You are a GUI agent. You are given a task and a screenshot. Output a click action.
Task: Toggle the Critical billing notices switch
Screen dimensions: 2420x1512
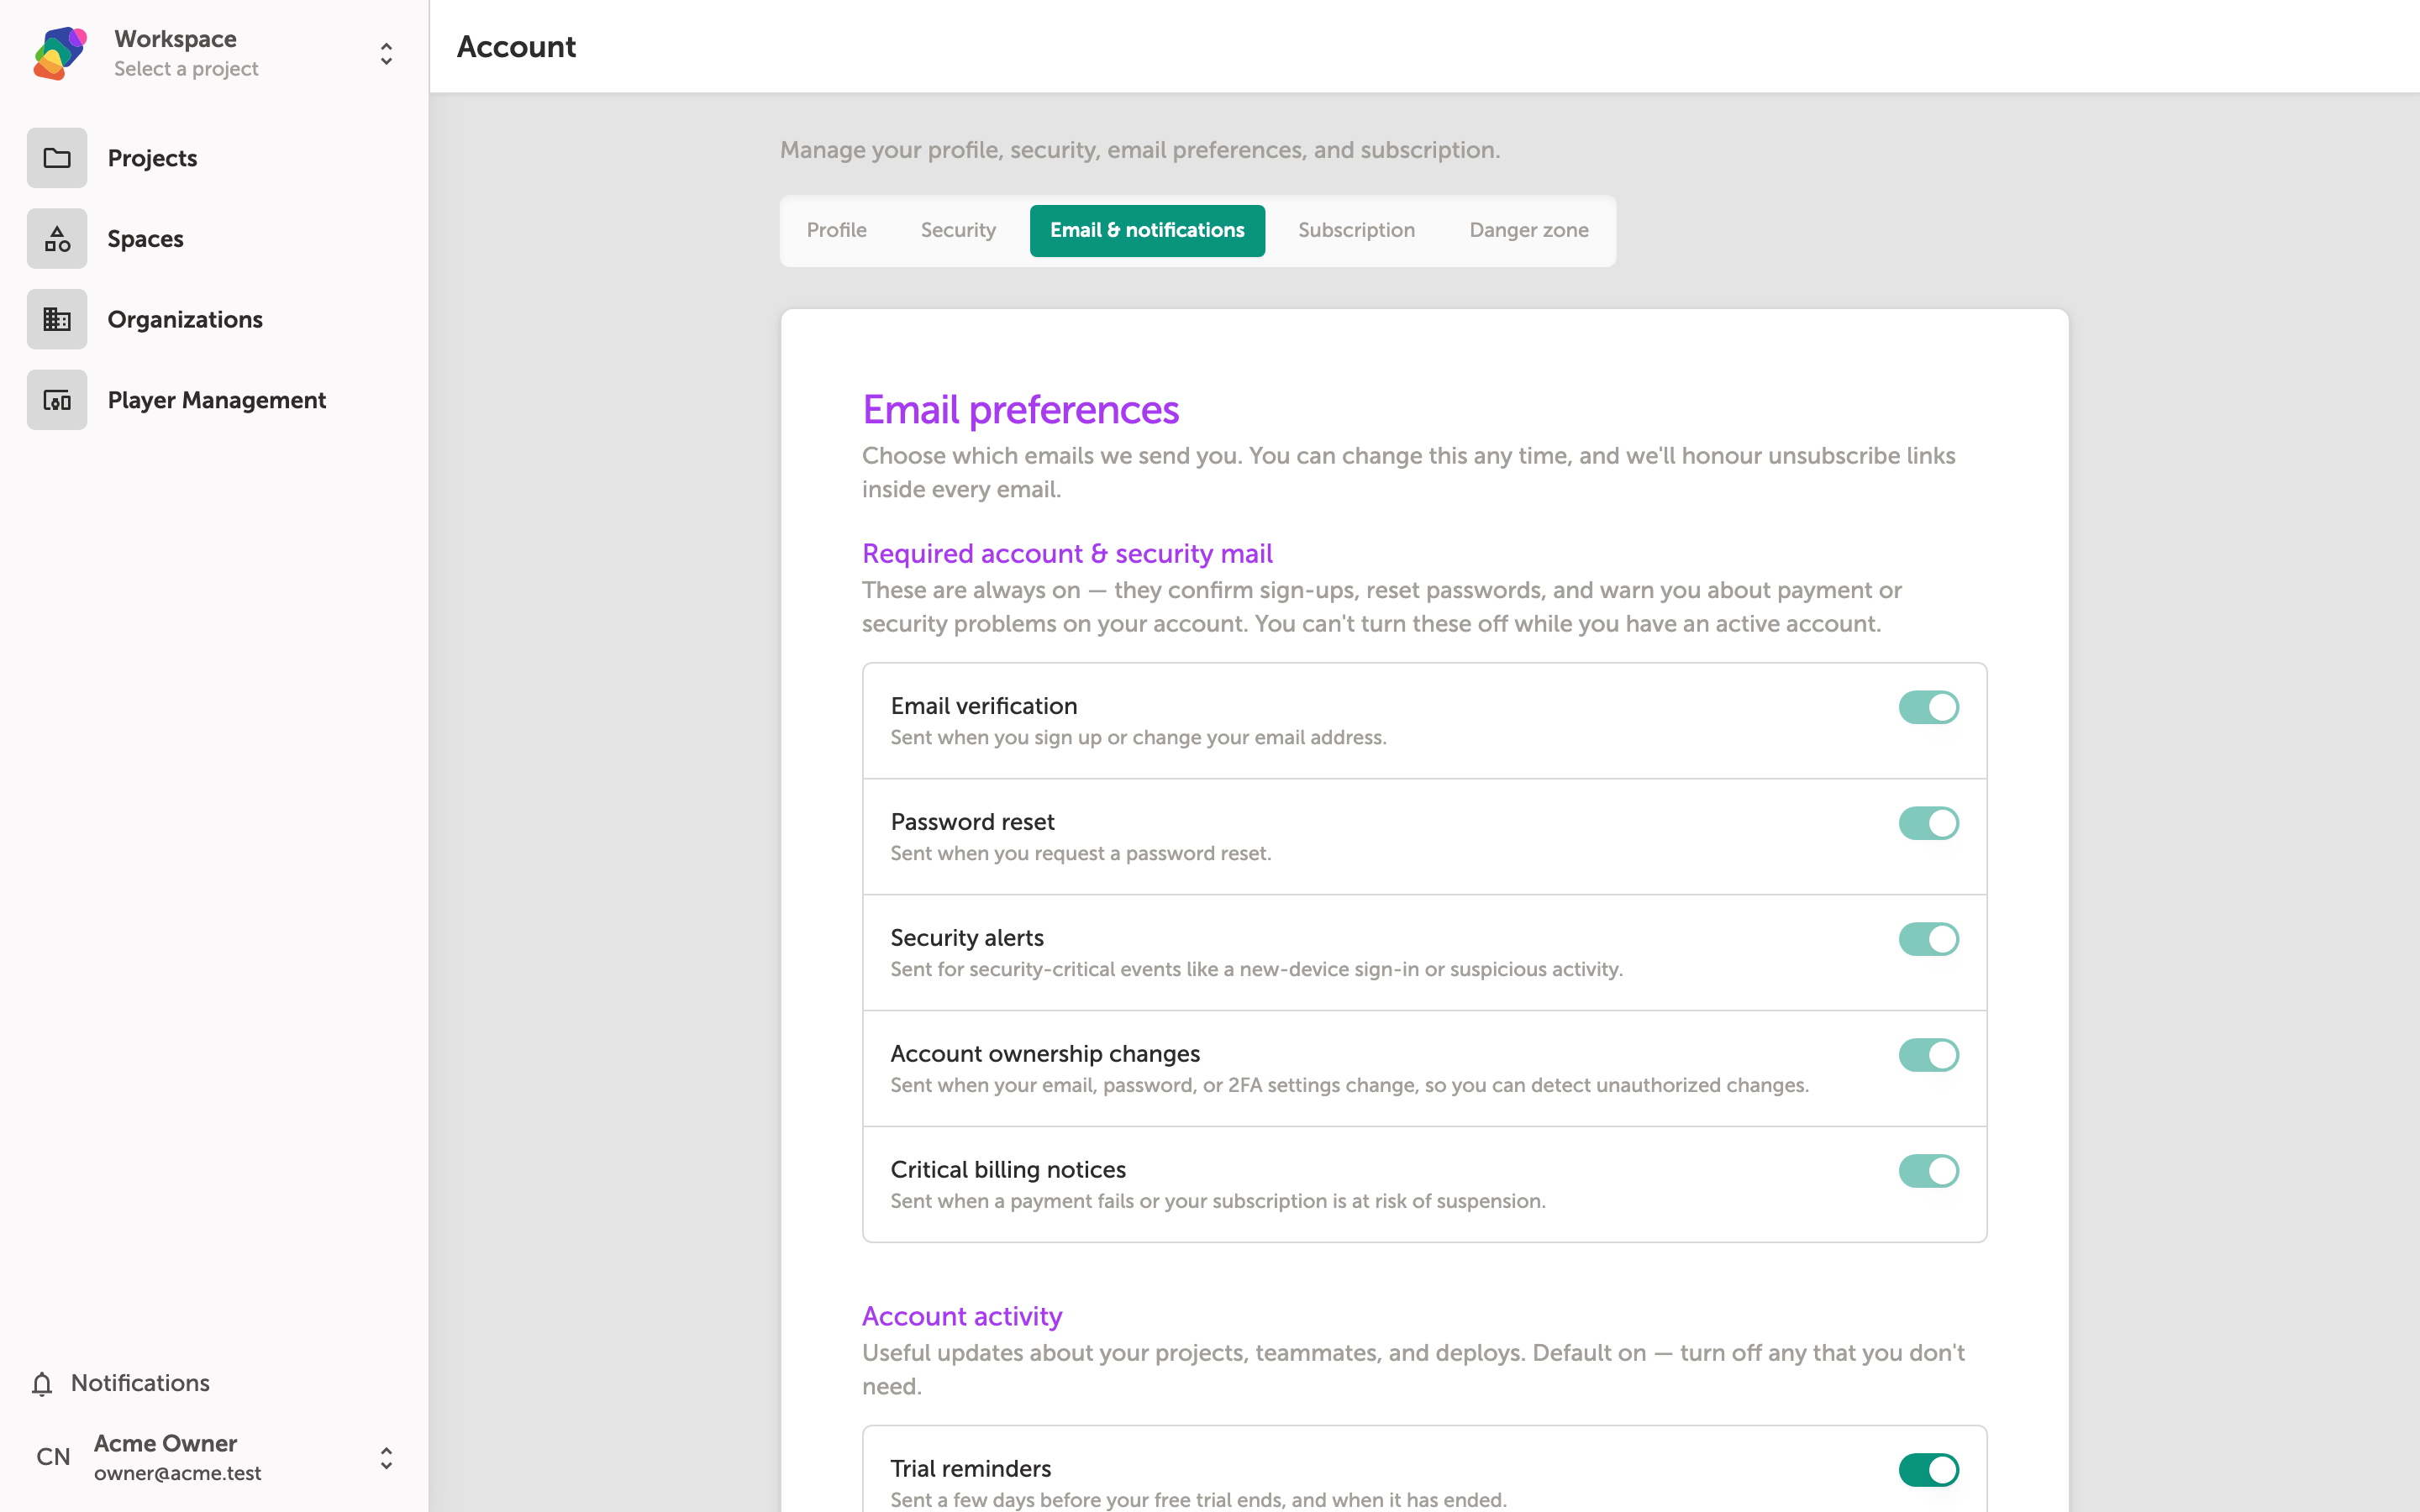pos(1928,1171)
